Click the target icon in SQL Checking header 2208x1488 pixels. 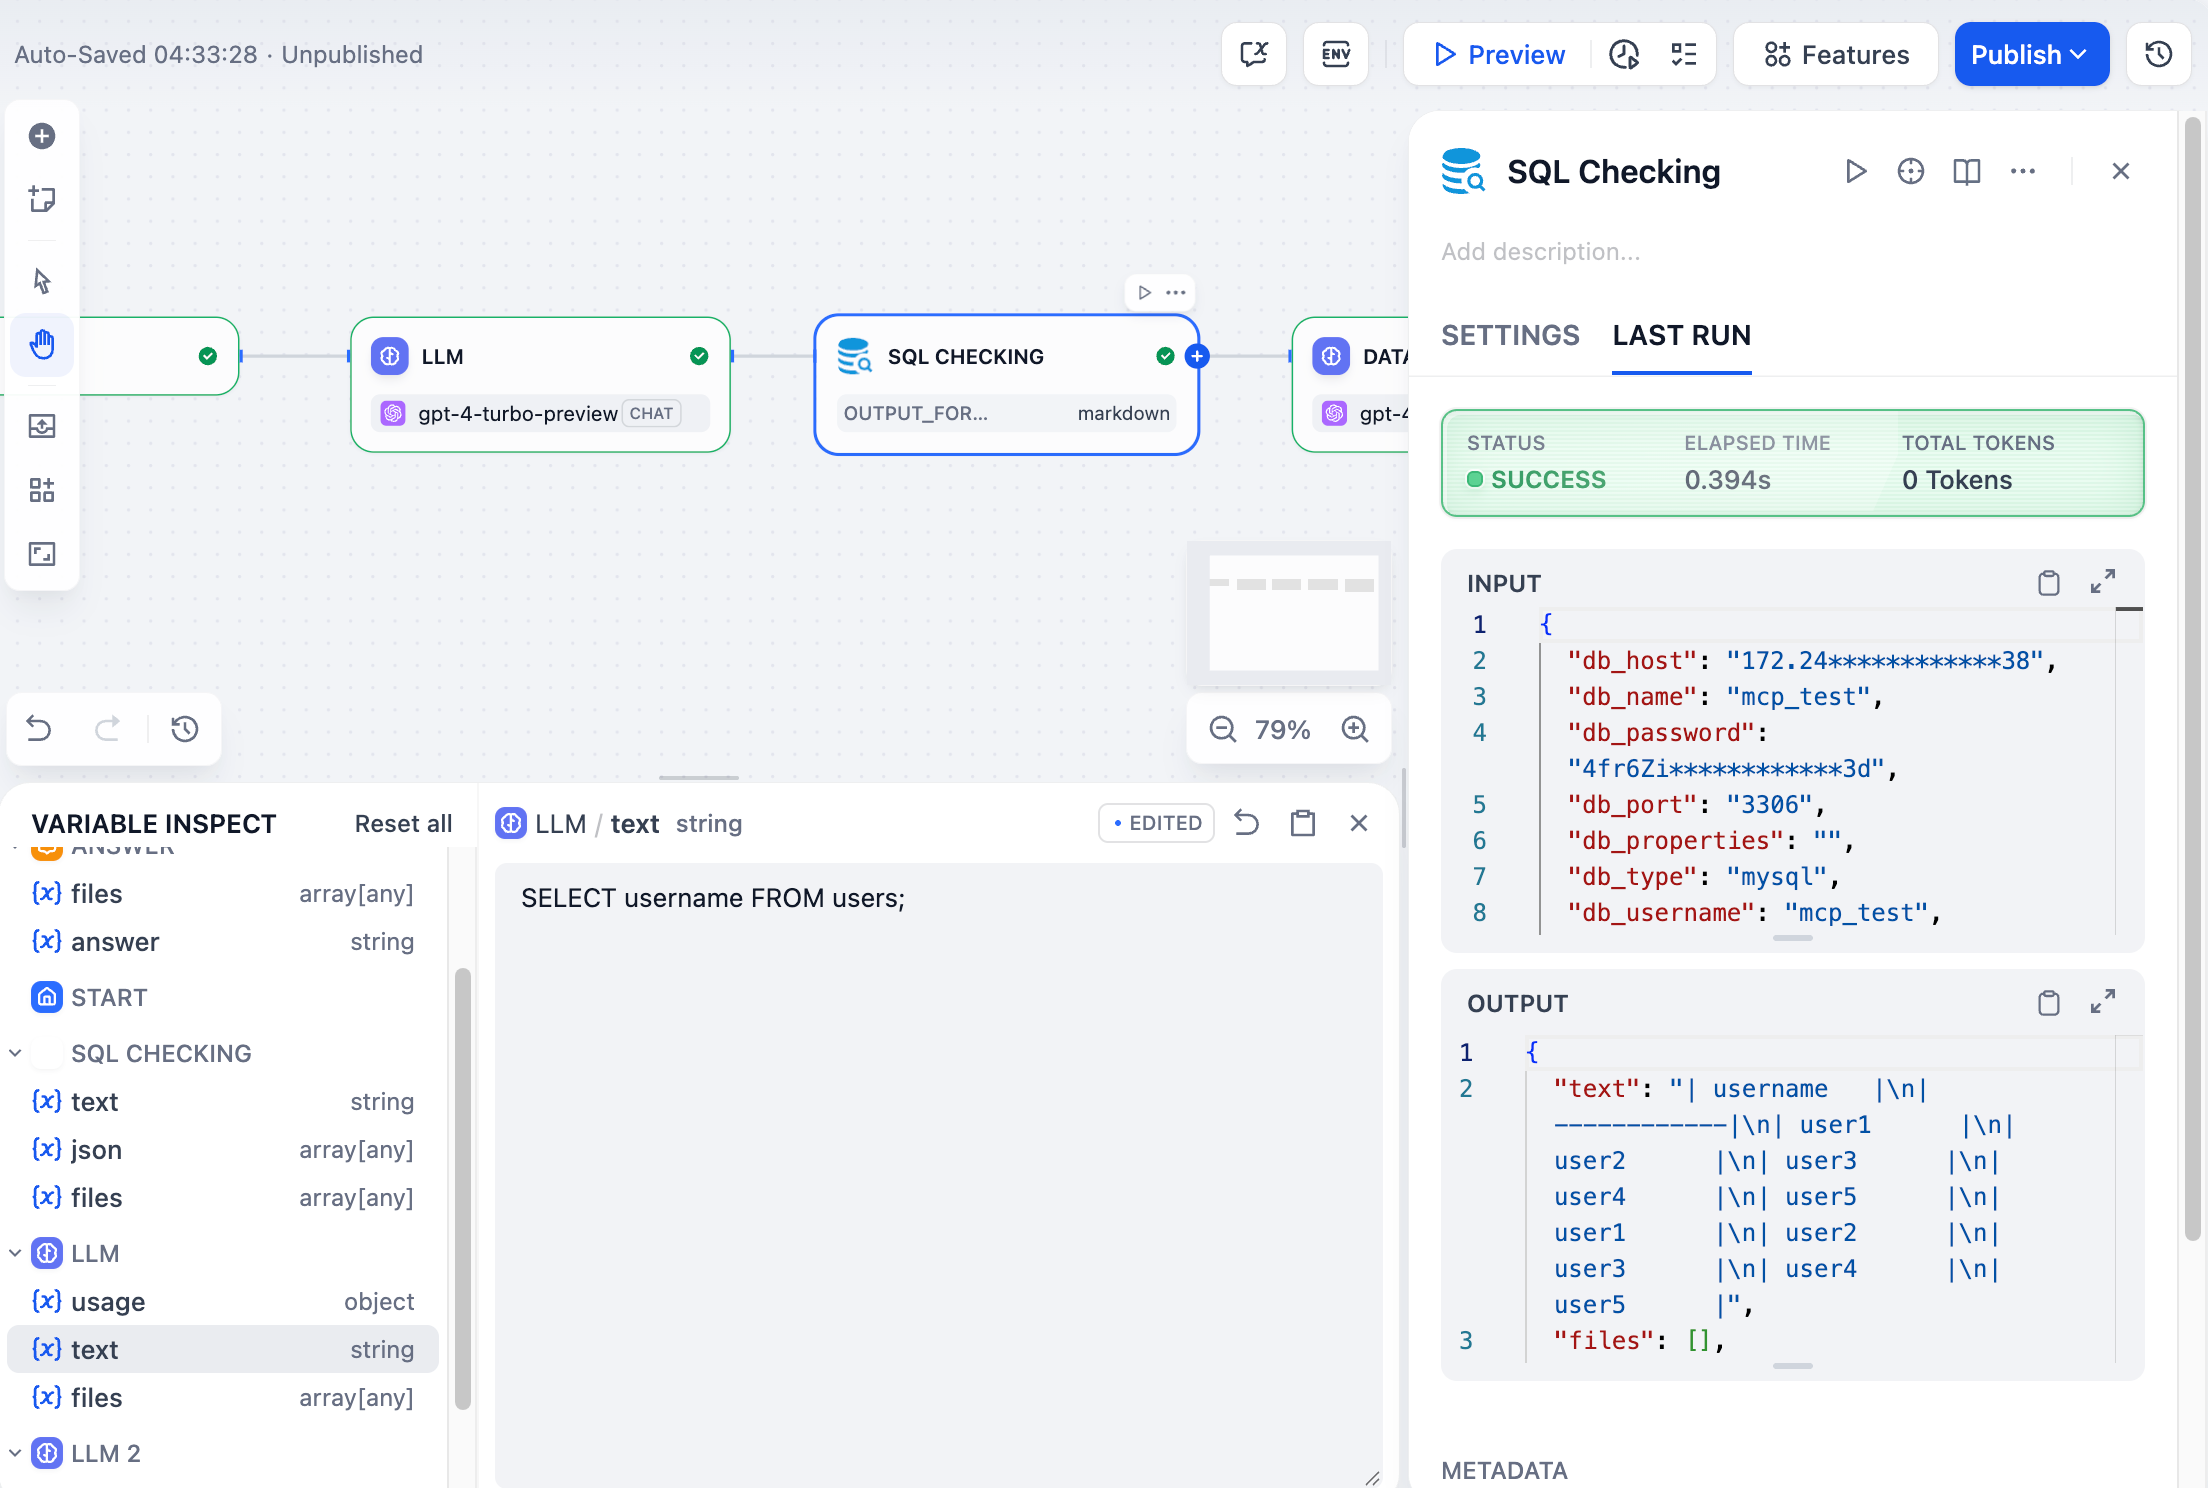(1911, 171)
